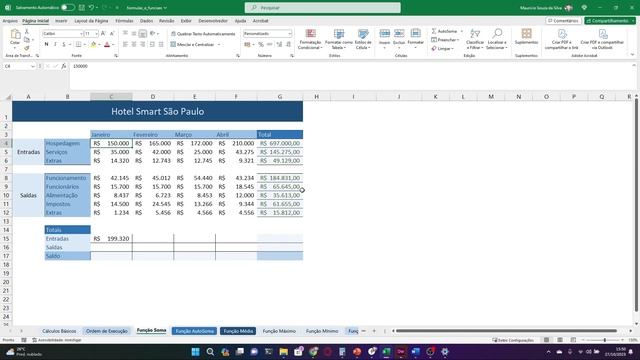
Task: Switch to normal view in status bar
Action: point(546,340)
